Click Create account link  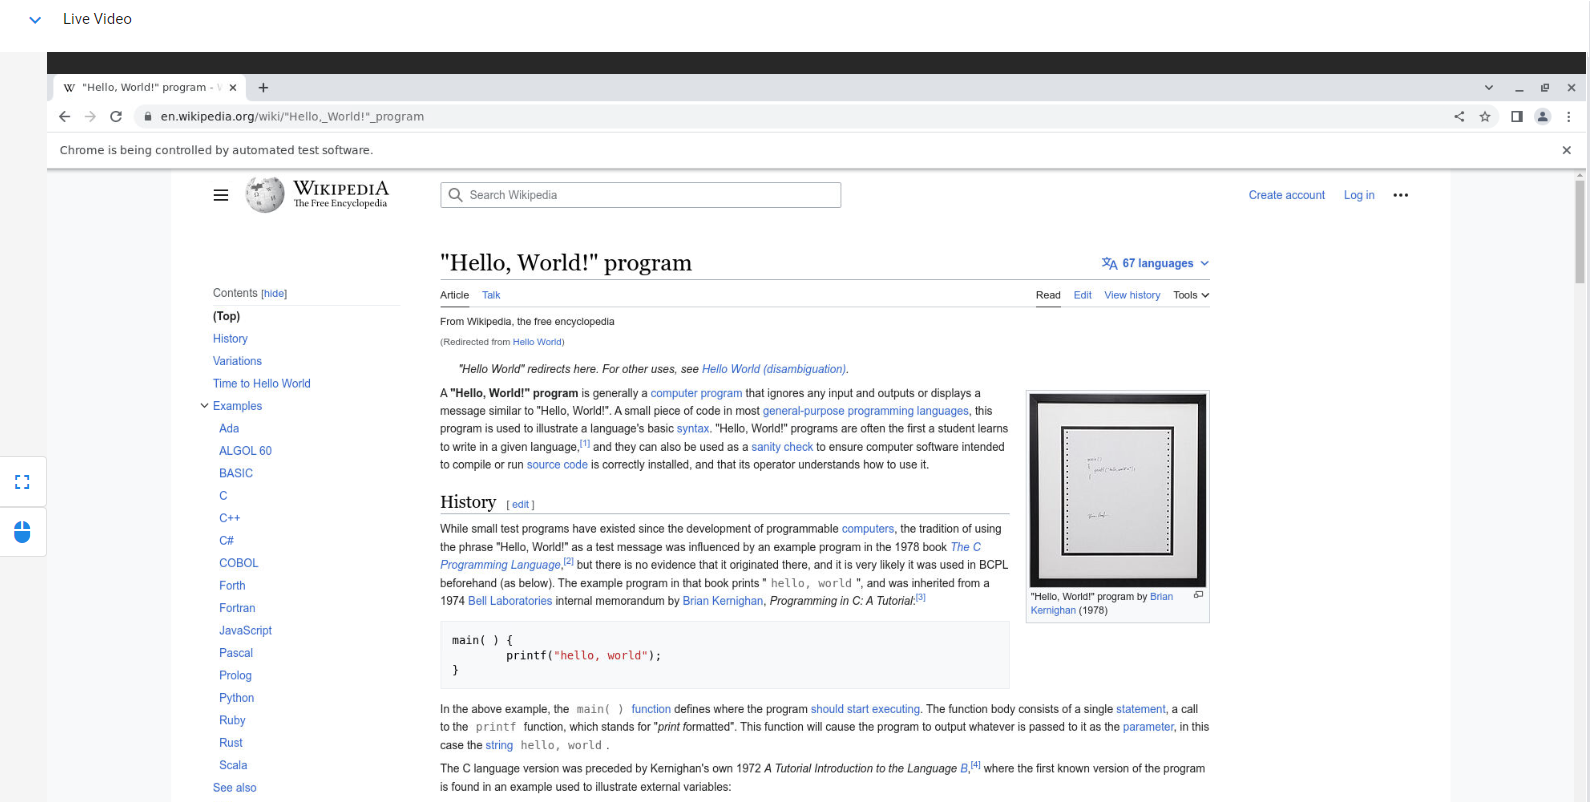pyautogui.click(x=1287, y=195)
